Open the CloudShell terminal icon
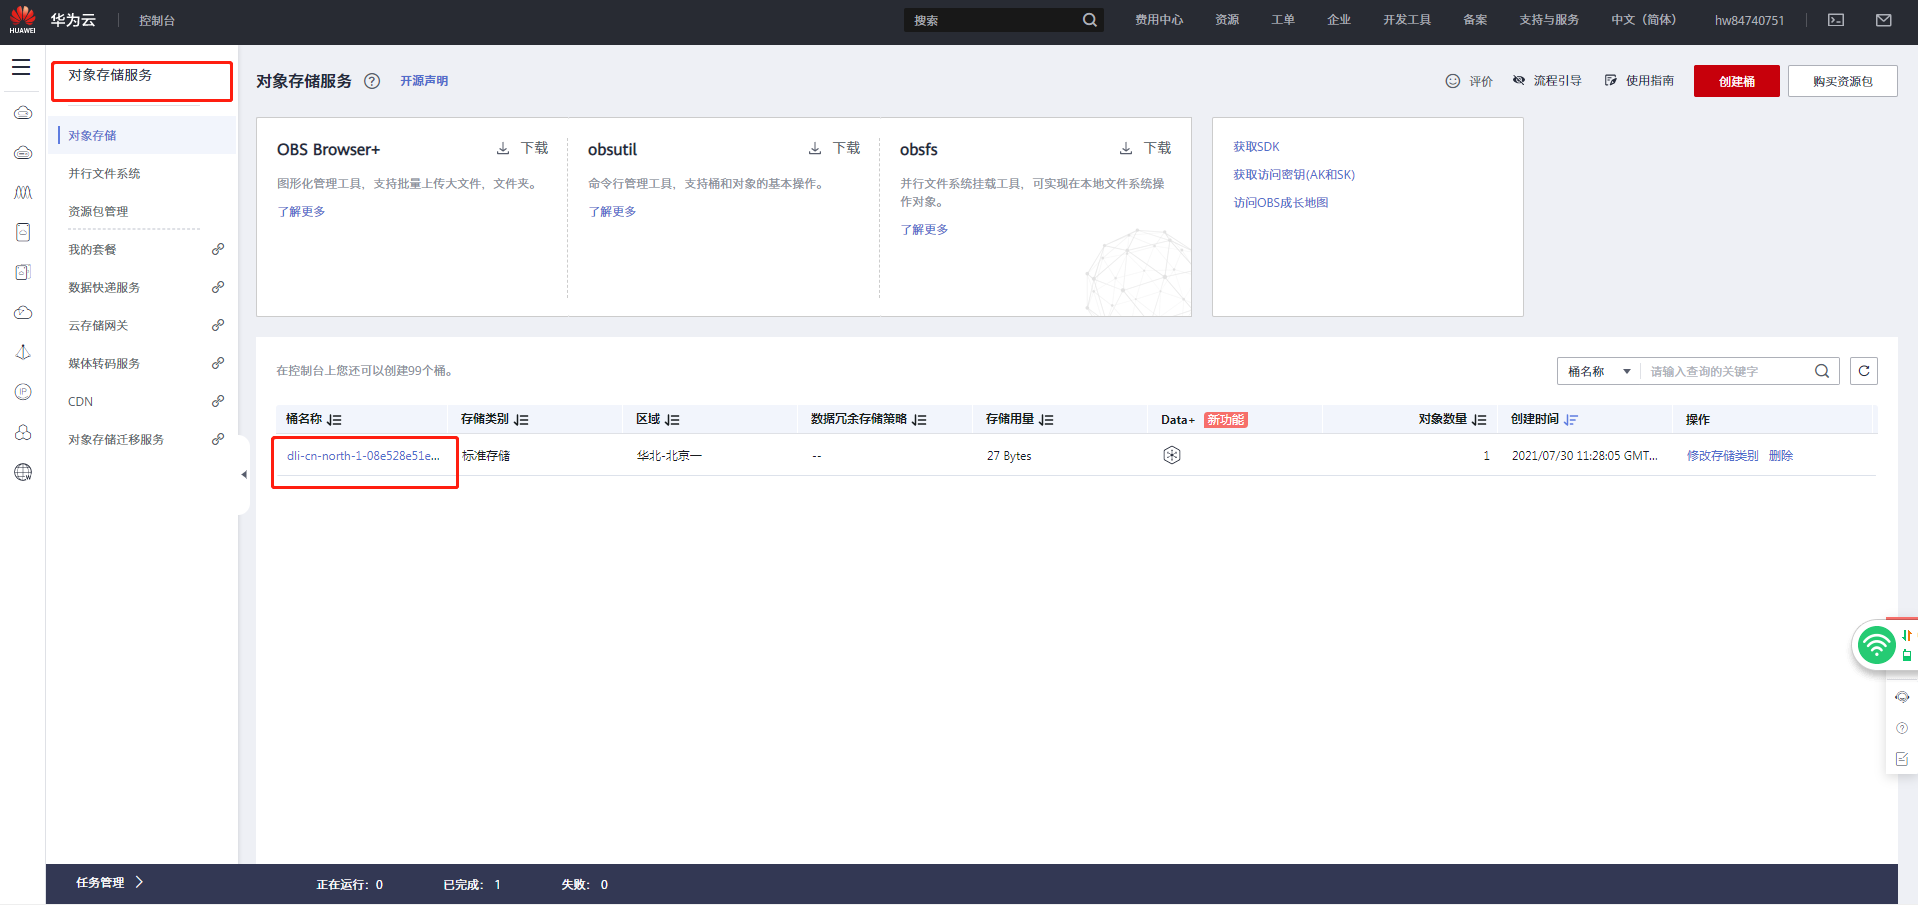The width and height of the screenshot is (1918, 908). pos(1836,20)
